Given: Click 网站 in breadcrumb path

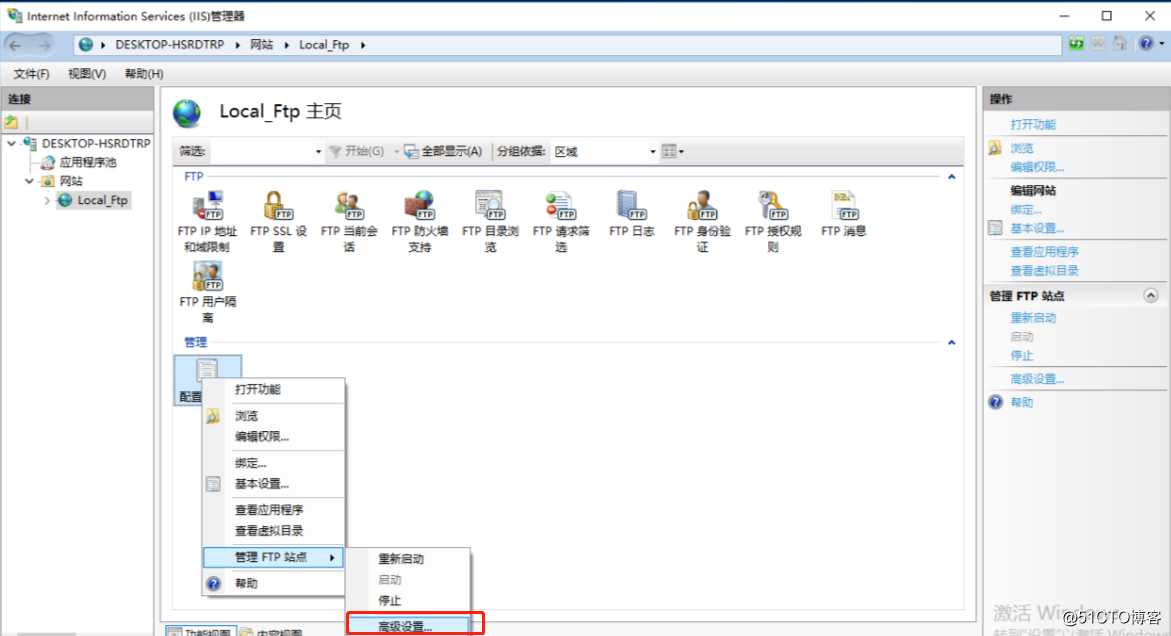Looking at the screenshot, I should tap(261, 45).
